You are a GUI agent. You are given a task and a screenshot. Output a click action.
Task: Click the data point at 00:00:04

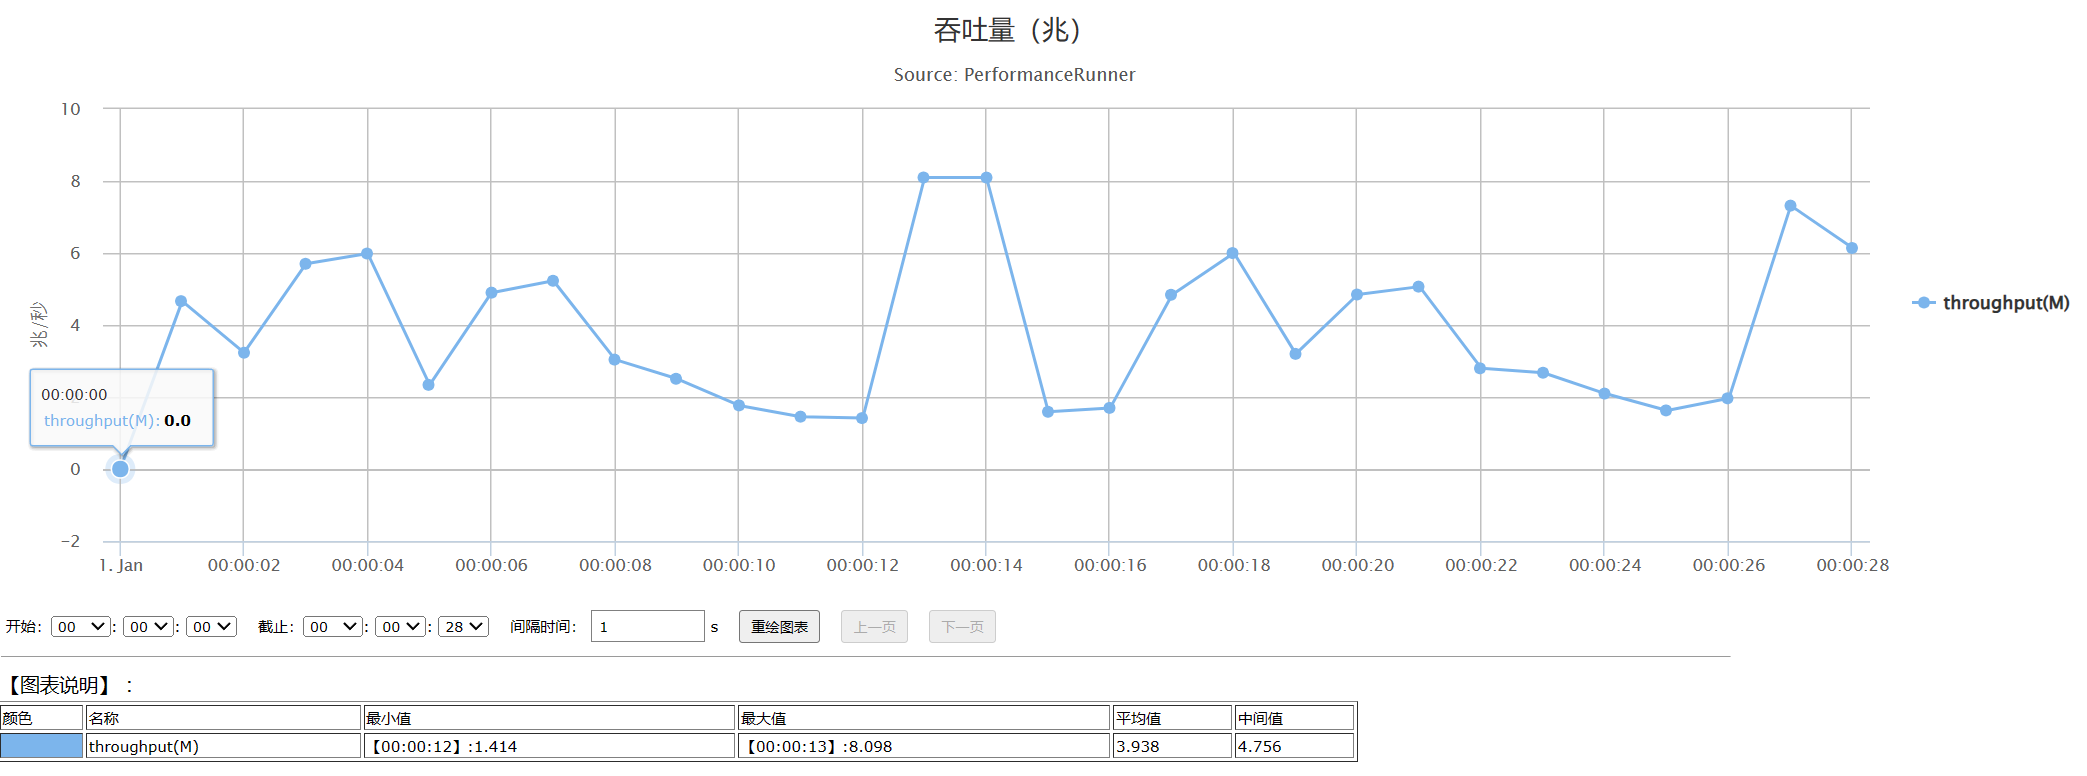367,254
